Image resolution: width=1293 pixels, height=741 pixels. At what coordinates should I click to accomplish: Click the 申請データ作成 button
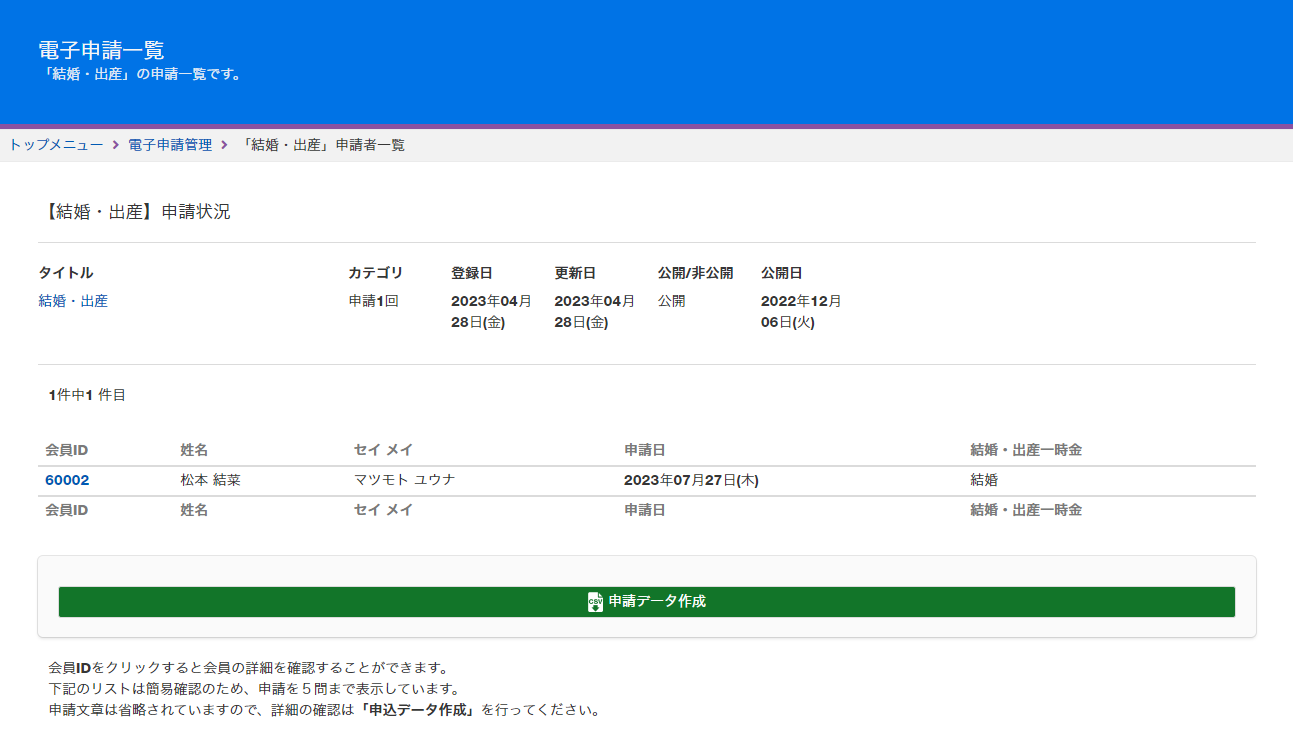click(x=647, y=602)
